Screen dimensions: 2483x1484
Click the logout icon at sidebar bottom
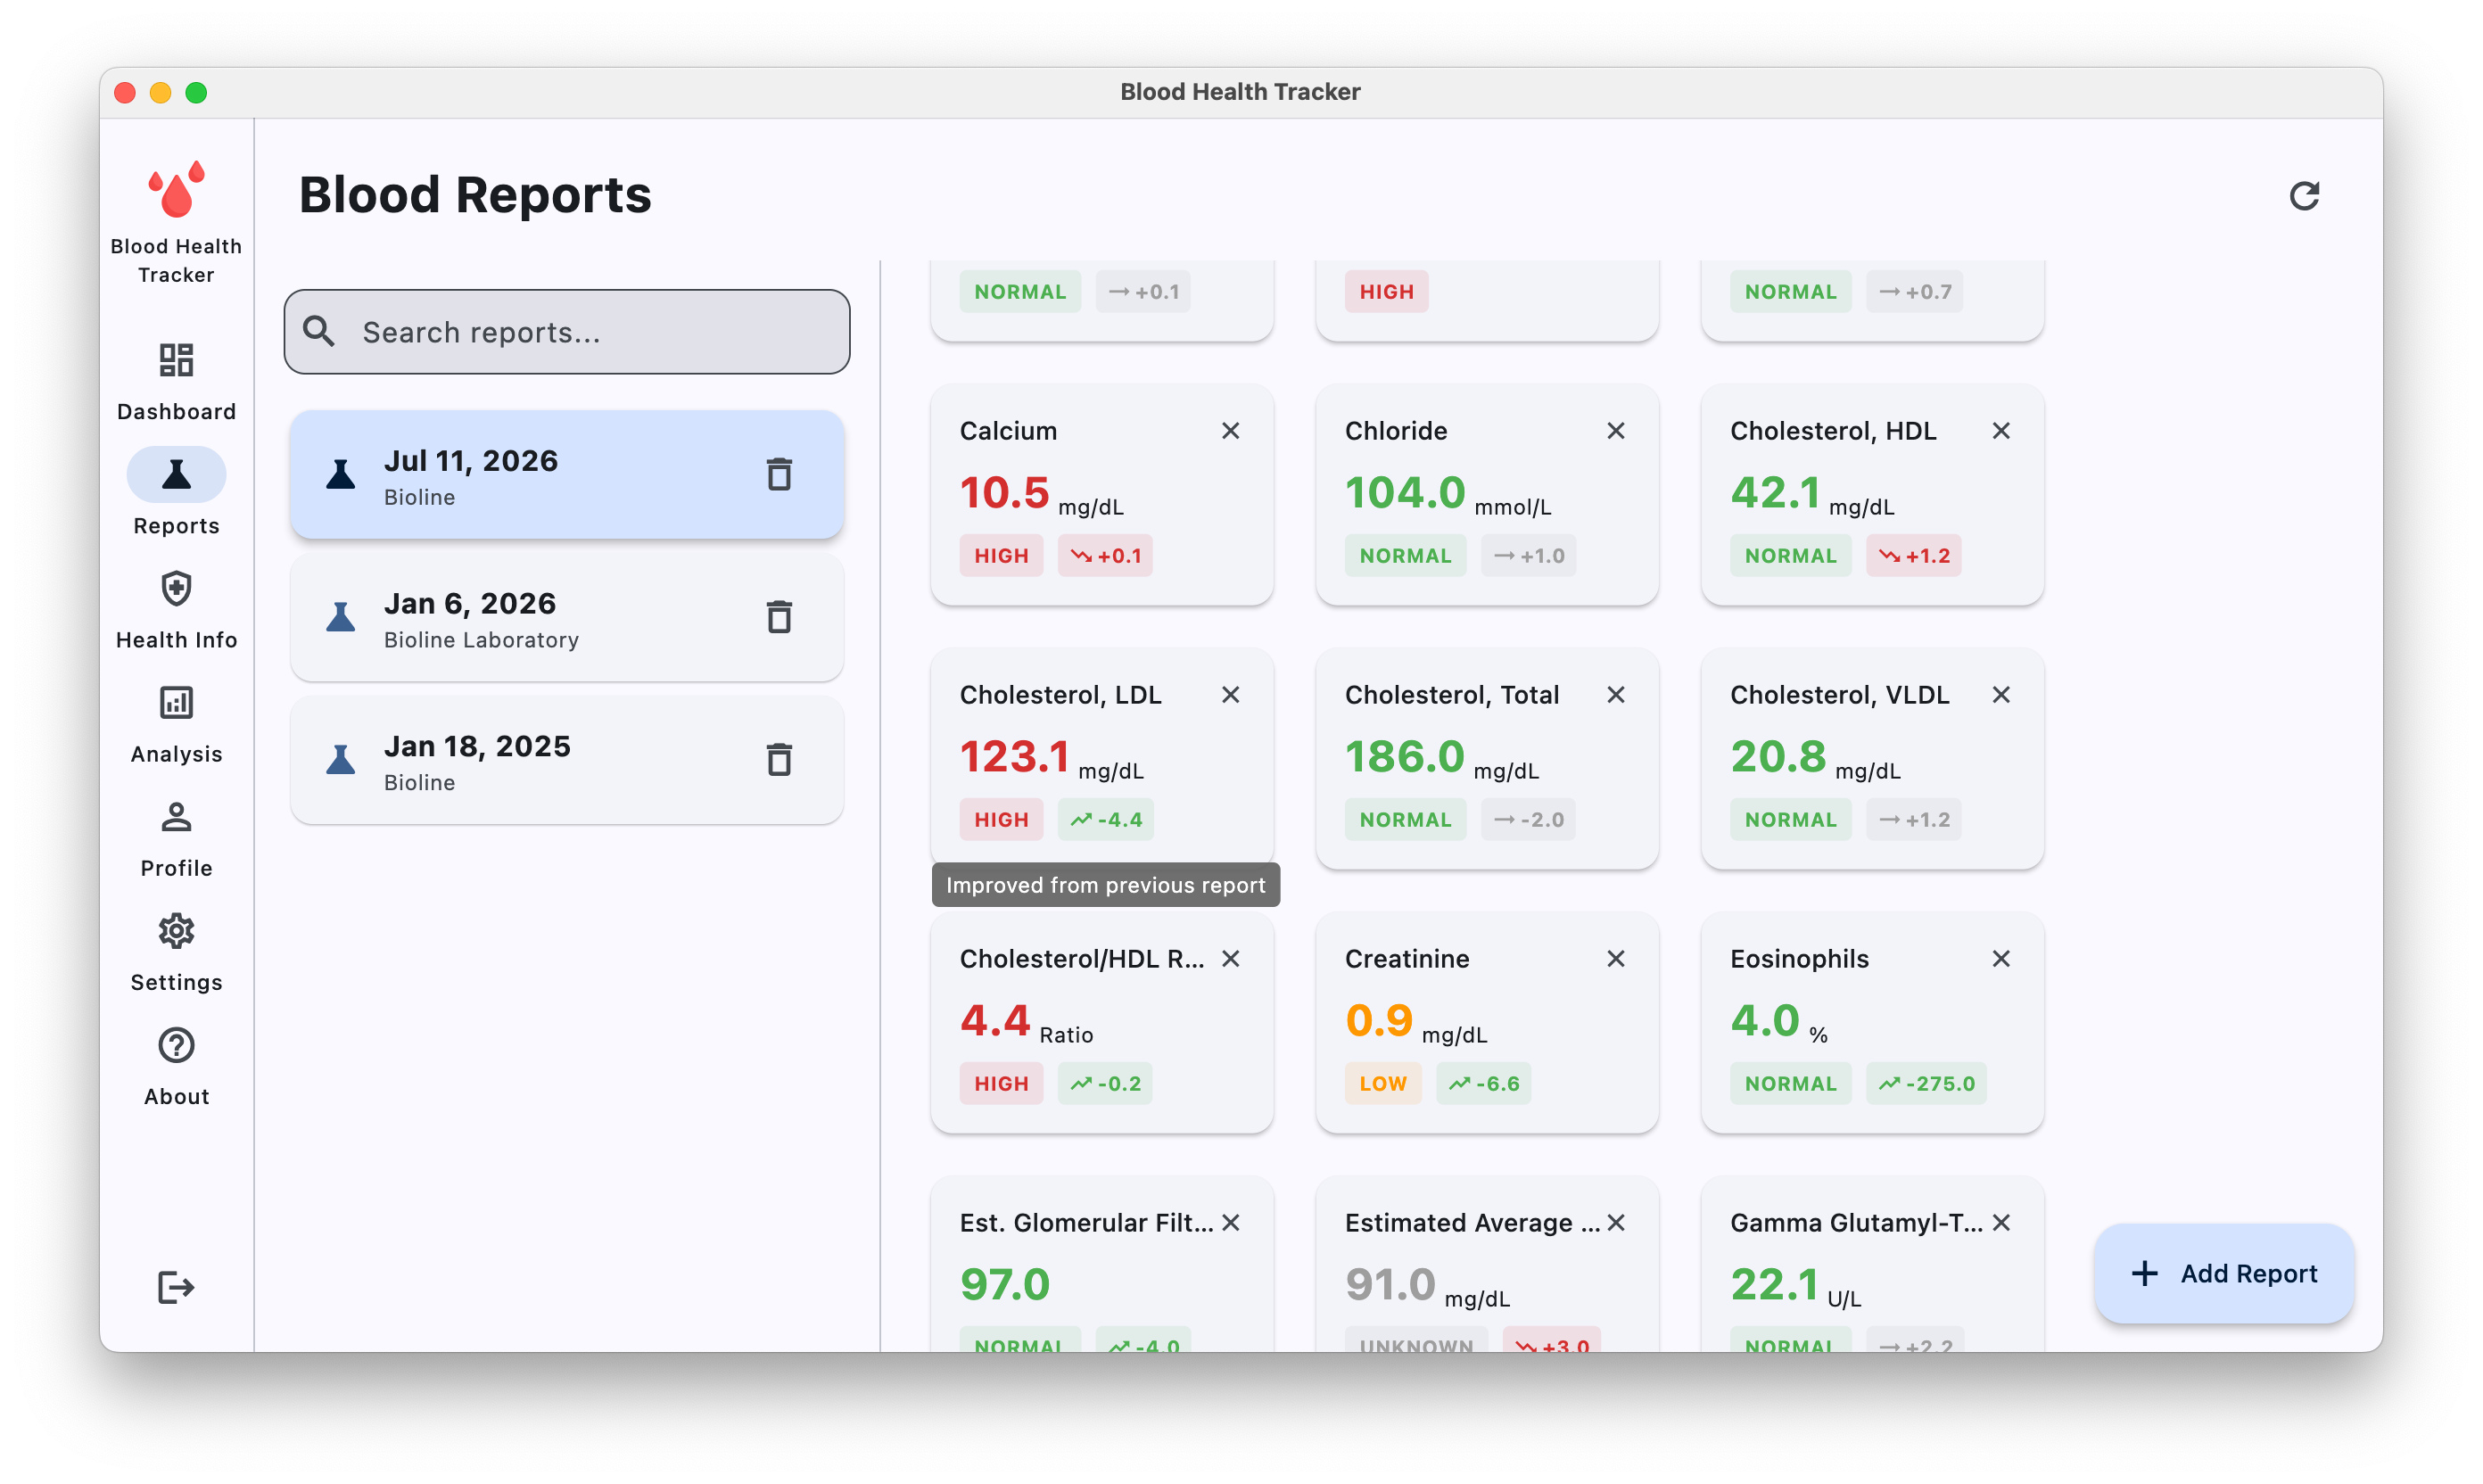176,1288
